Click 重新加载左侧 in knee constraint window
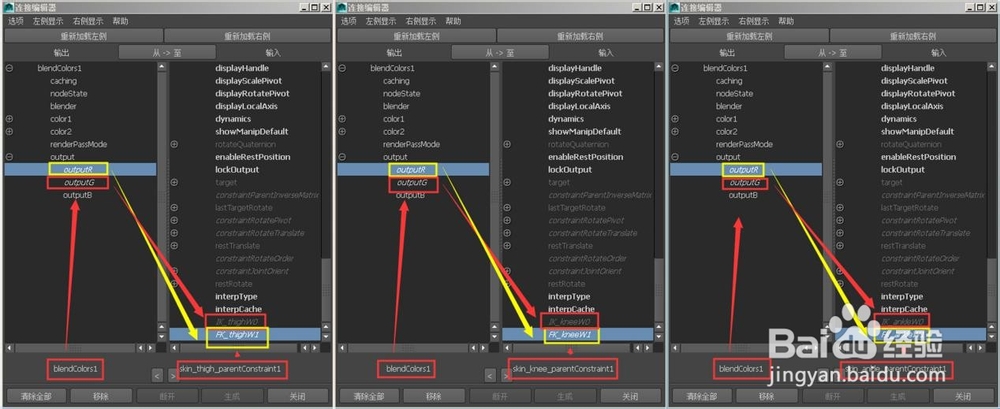The image size is (1000, 409). click(x=416, y=36)
